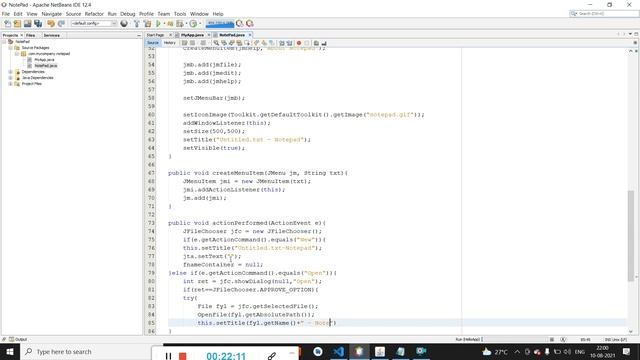
Task: Stop the screen recording red button
Action: pyautogui.click(x=182, y=356)
